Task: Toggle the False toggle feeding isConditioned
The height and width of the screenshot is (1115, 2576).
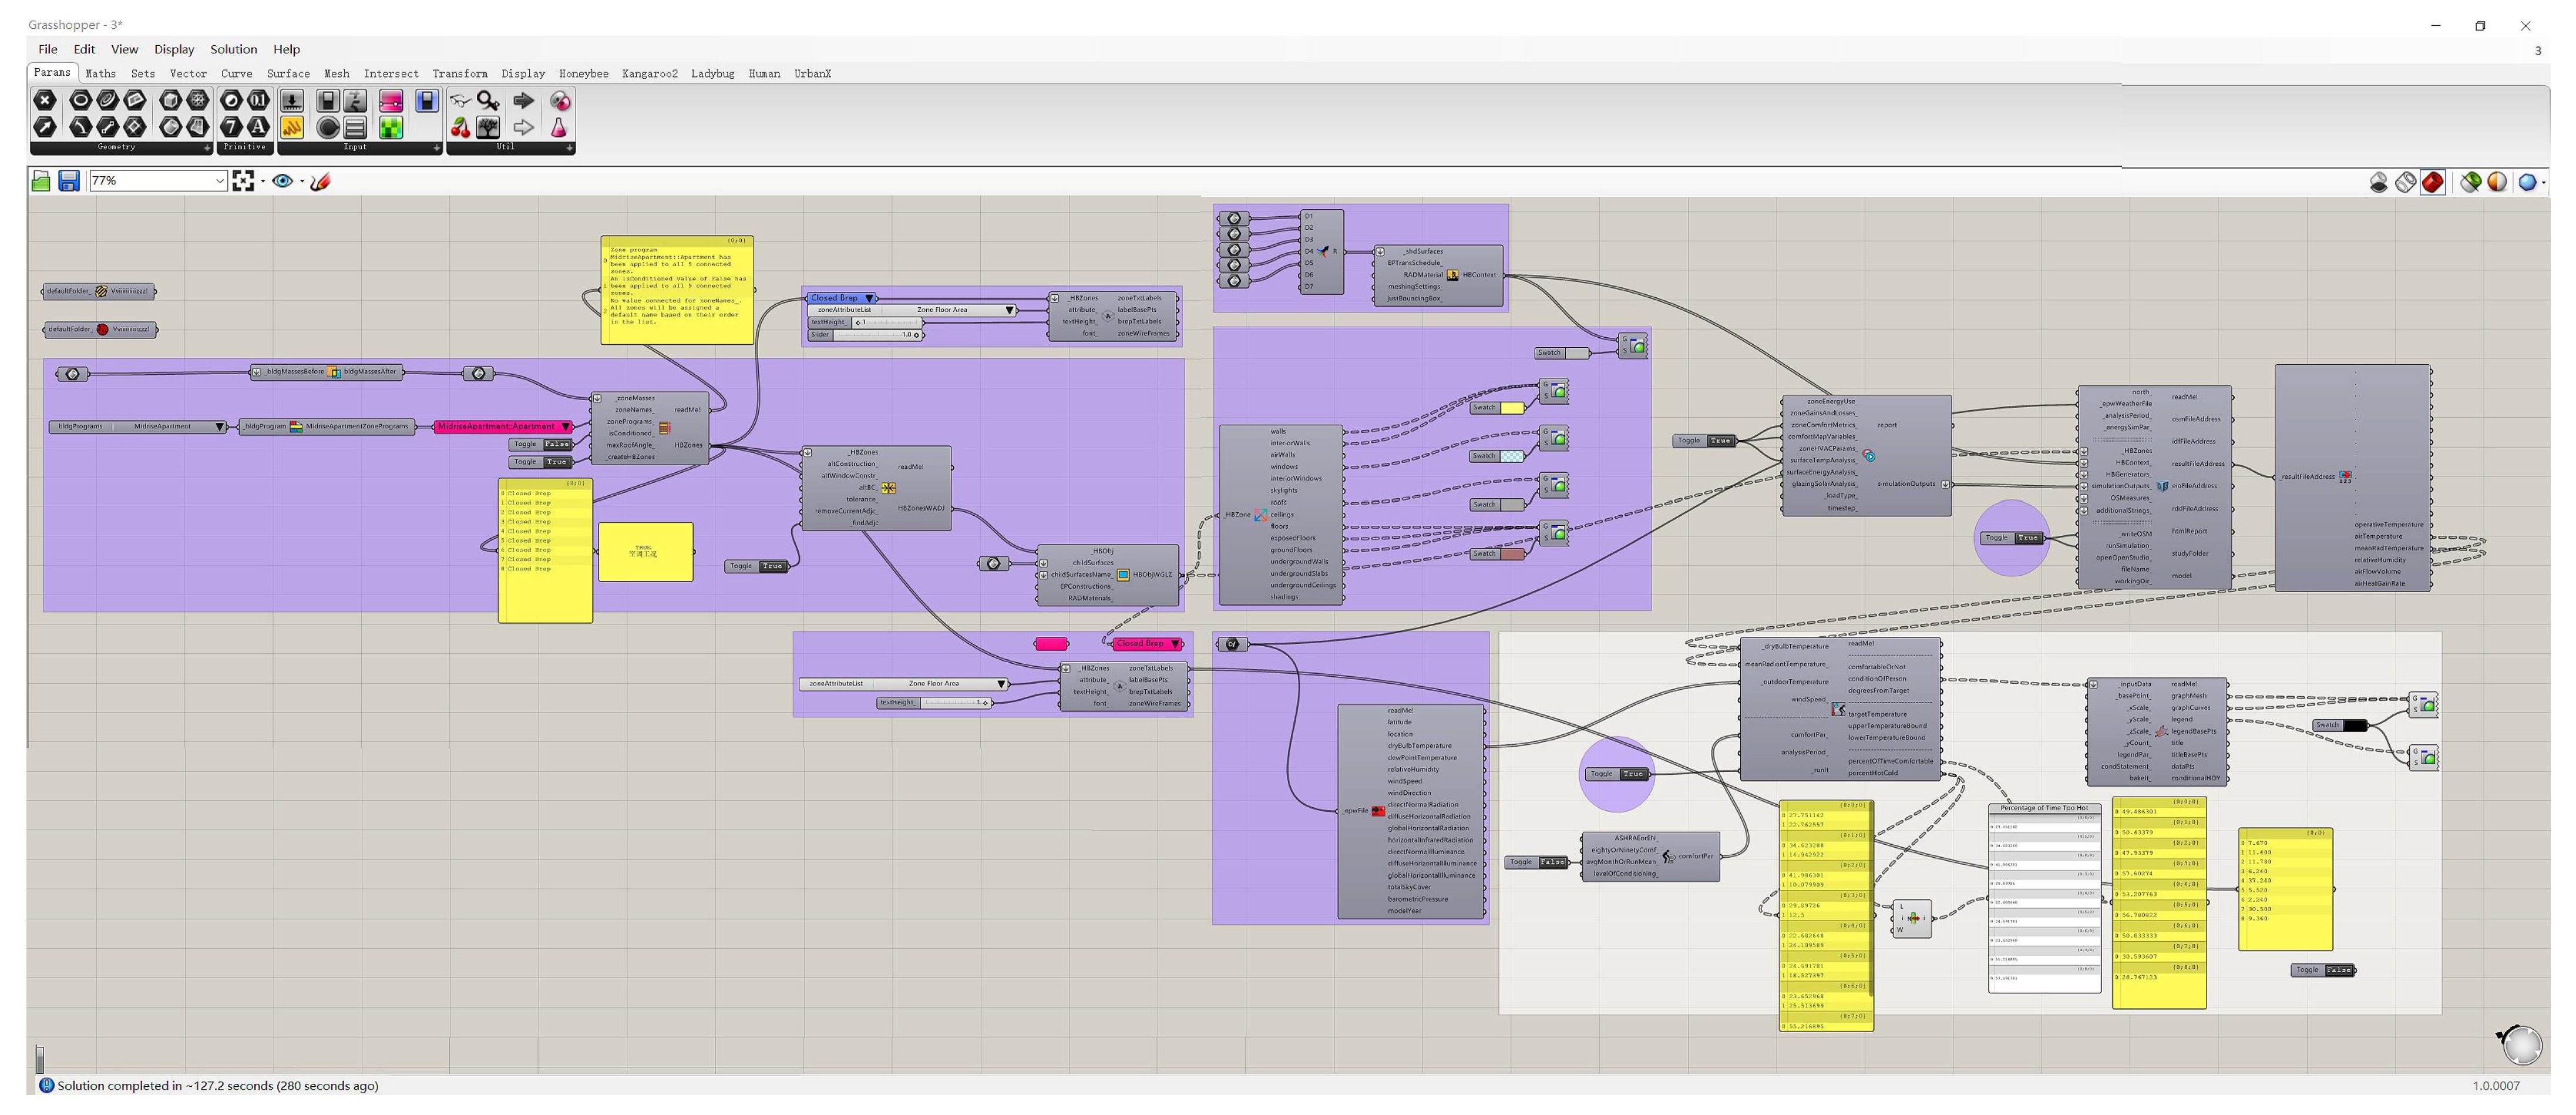Action: pyautogui.click(x=556, y=444)
